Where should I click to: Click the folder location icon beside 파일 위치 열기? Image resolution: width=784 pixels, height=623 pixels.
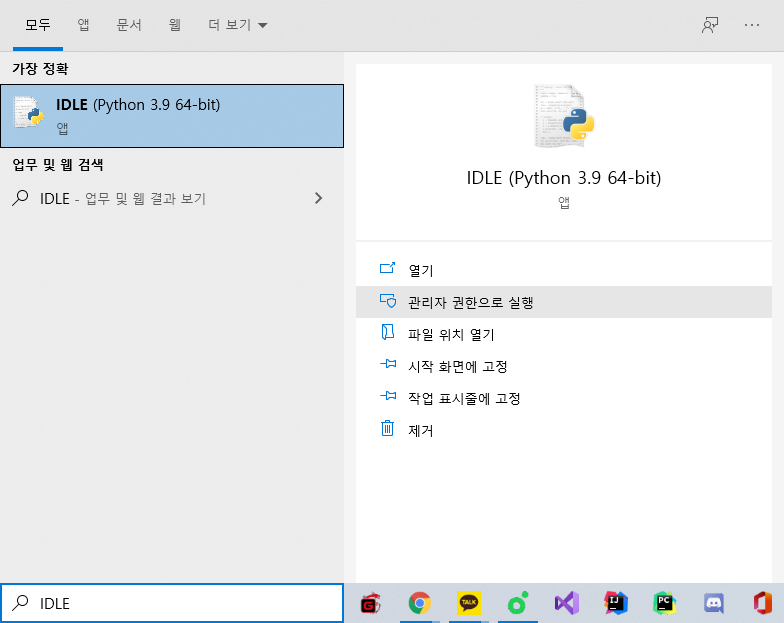click(x=388, y=332)
